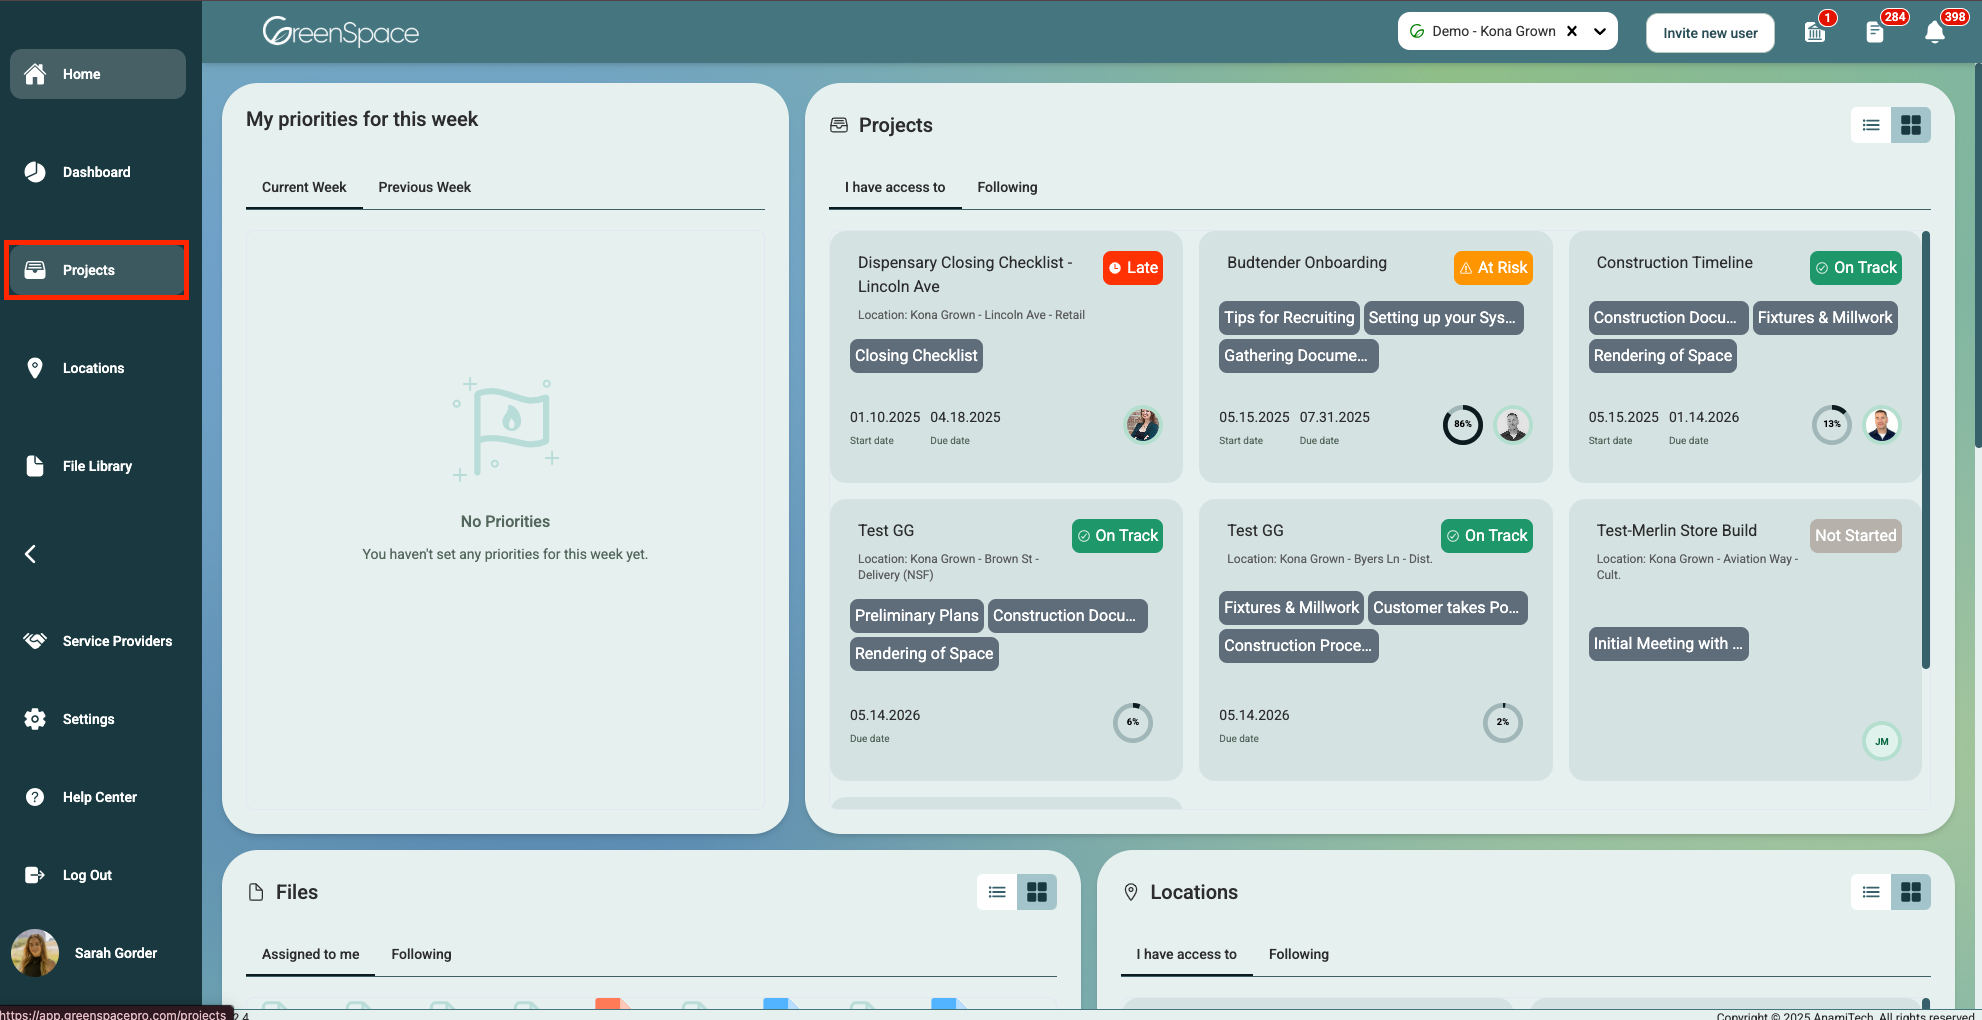The image size is (1982, 1020).
Task: Open the Budtender Onboarding project
Action: pyautogui.click(x=1307, y=262)
